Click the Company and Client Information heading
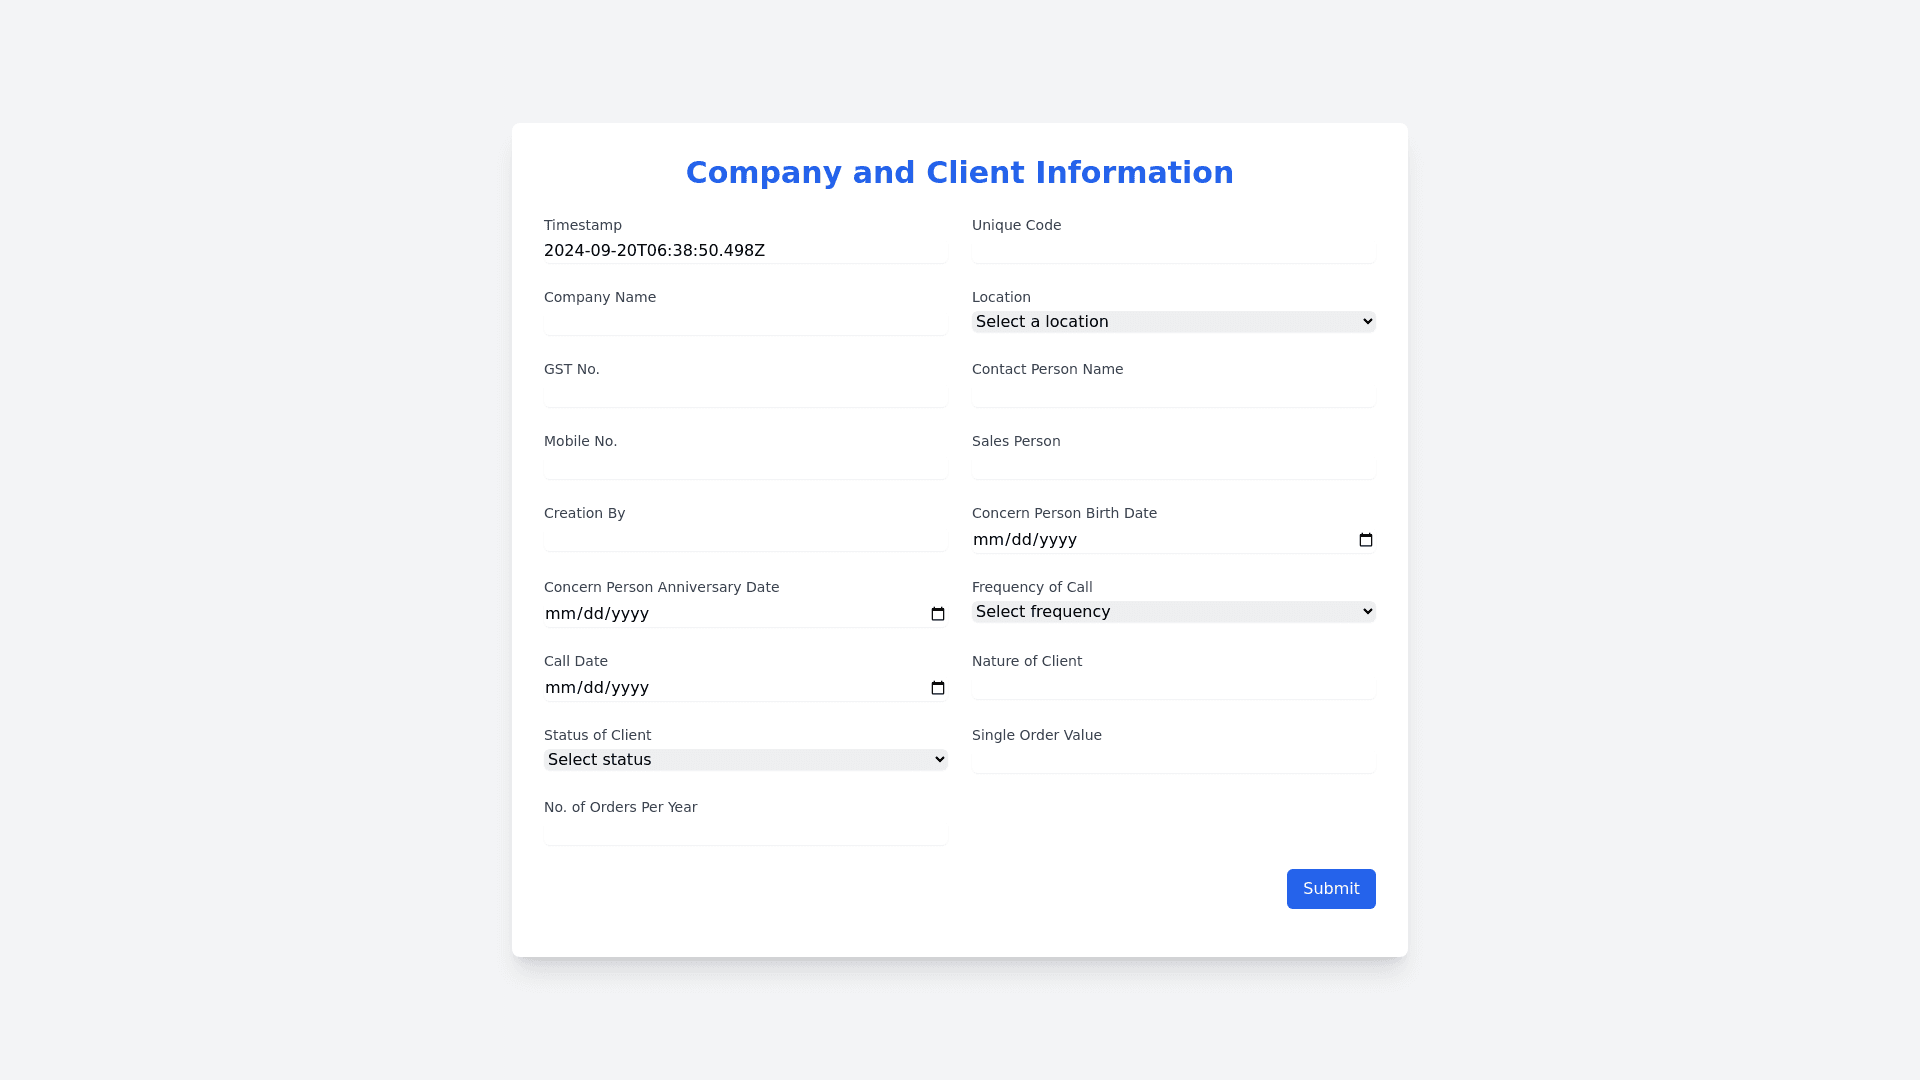Viewport: 1920px width, 1080px height. point(959,172)
